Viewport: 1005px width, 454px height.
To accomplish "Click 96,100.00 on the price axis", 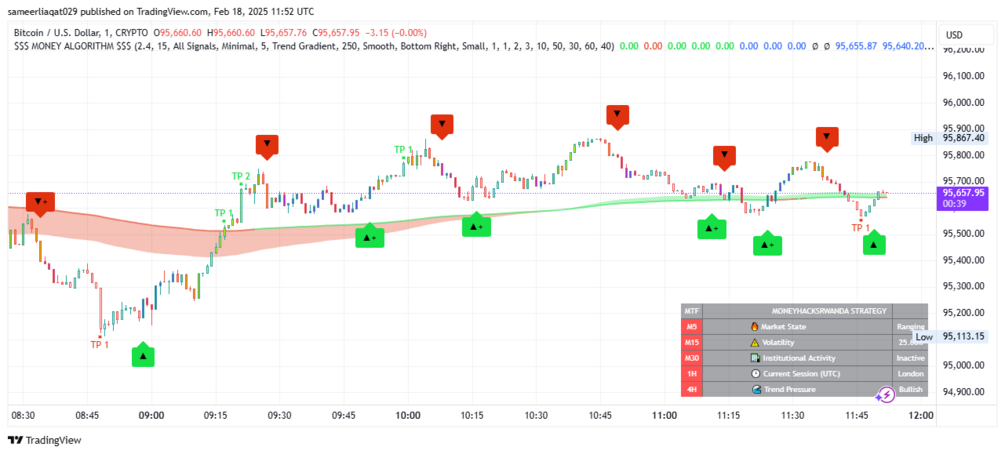I will [x=963, y=76].
